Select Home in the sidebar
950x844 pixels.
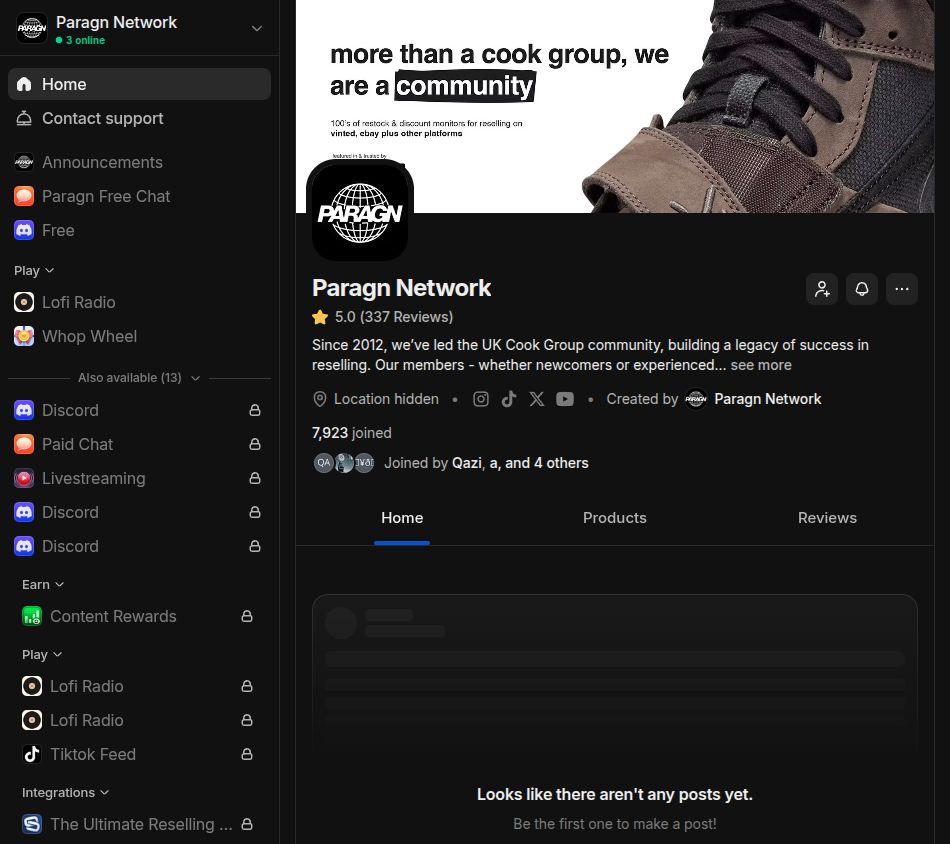[x=139, y=84]
